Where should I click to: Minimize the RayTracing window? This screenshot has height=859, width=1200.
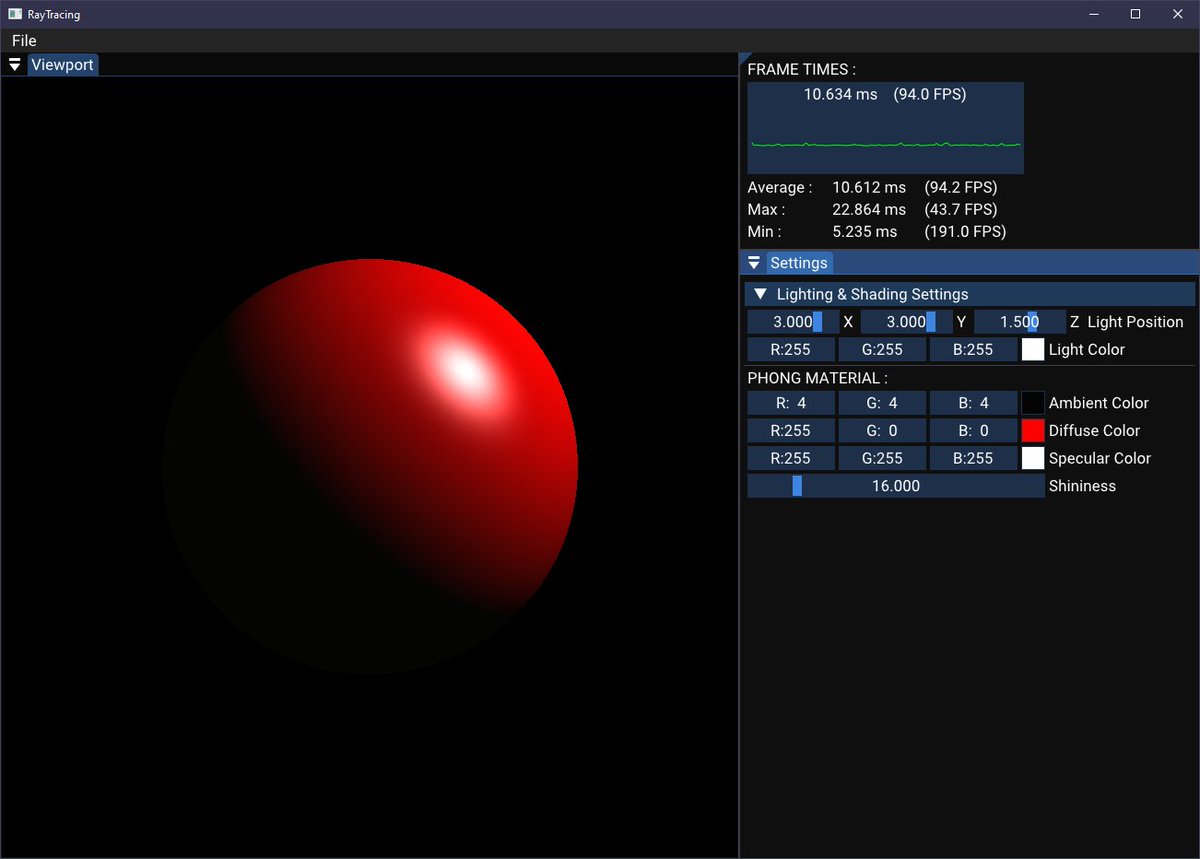[x=1093, y=14]
